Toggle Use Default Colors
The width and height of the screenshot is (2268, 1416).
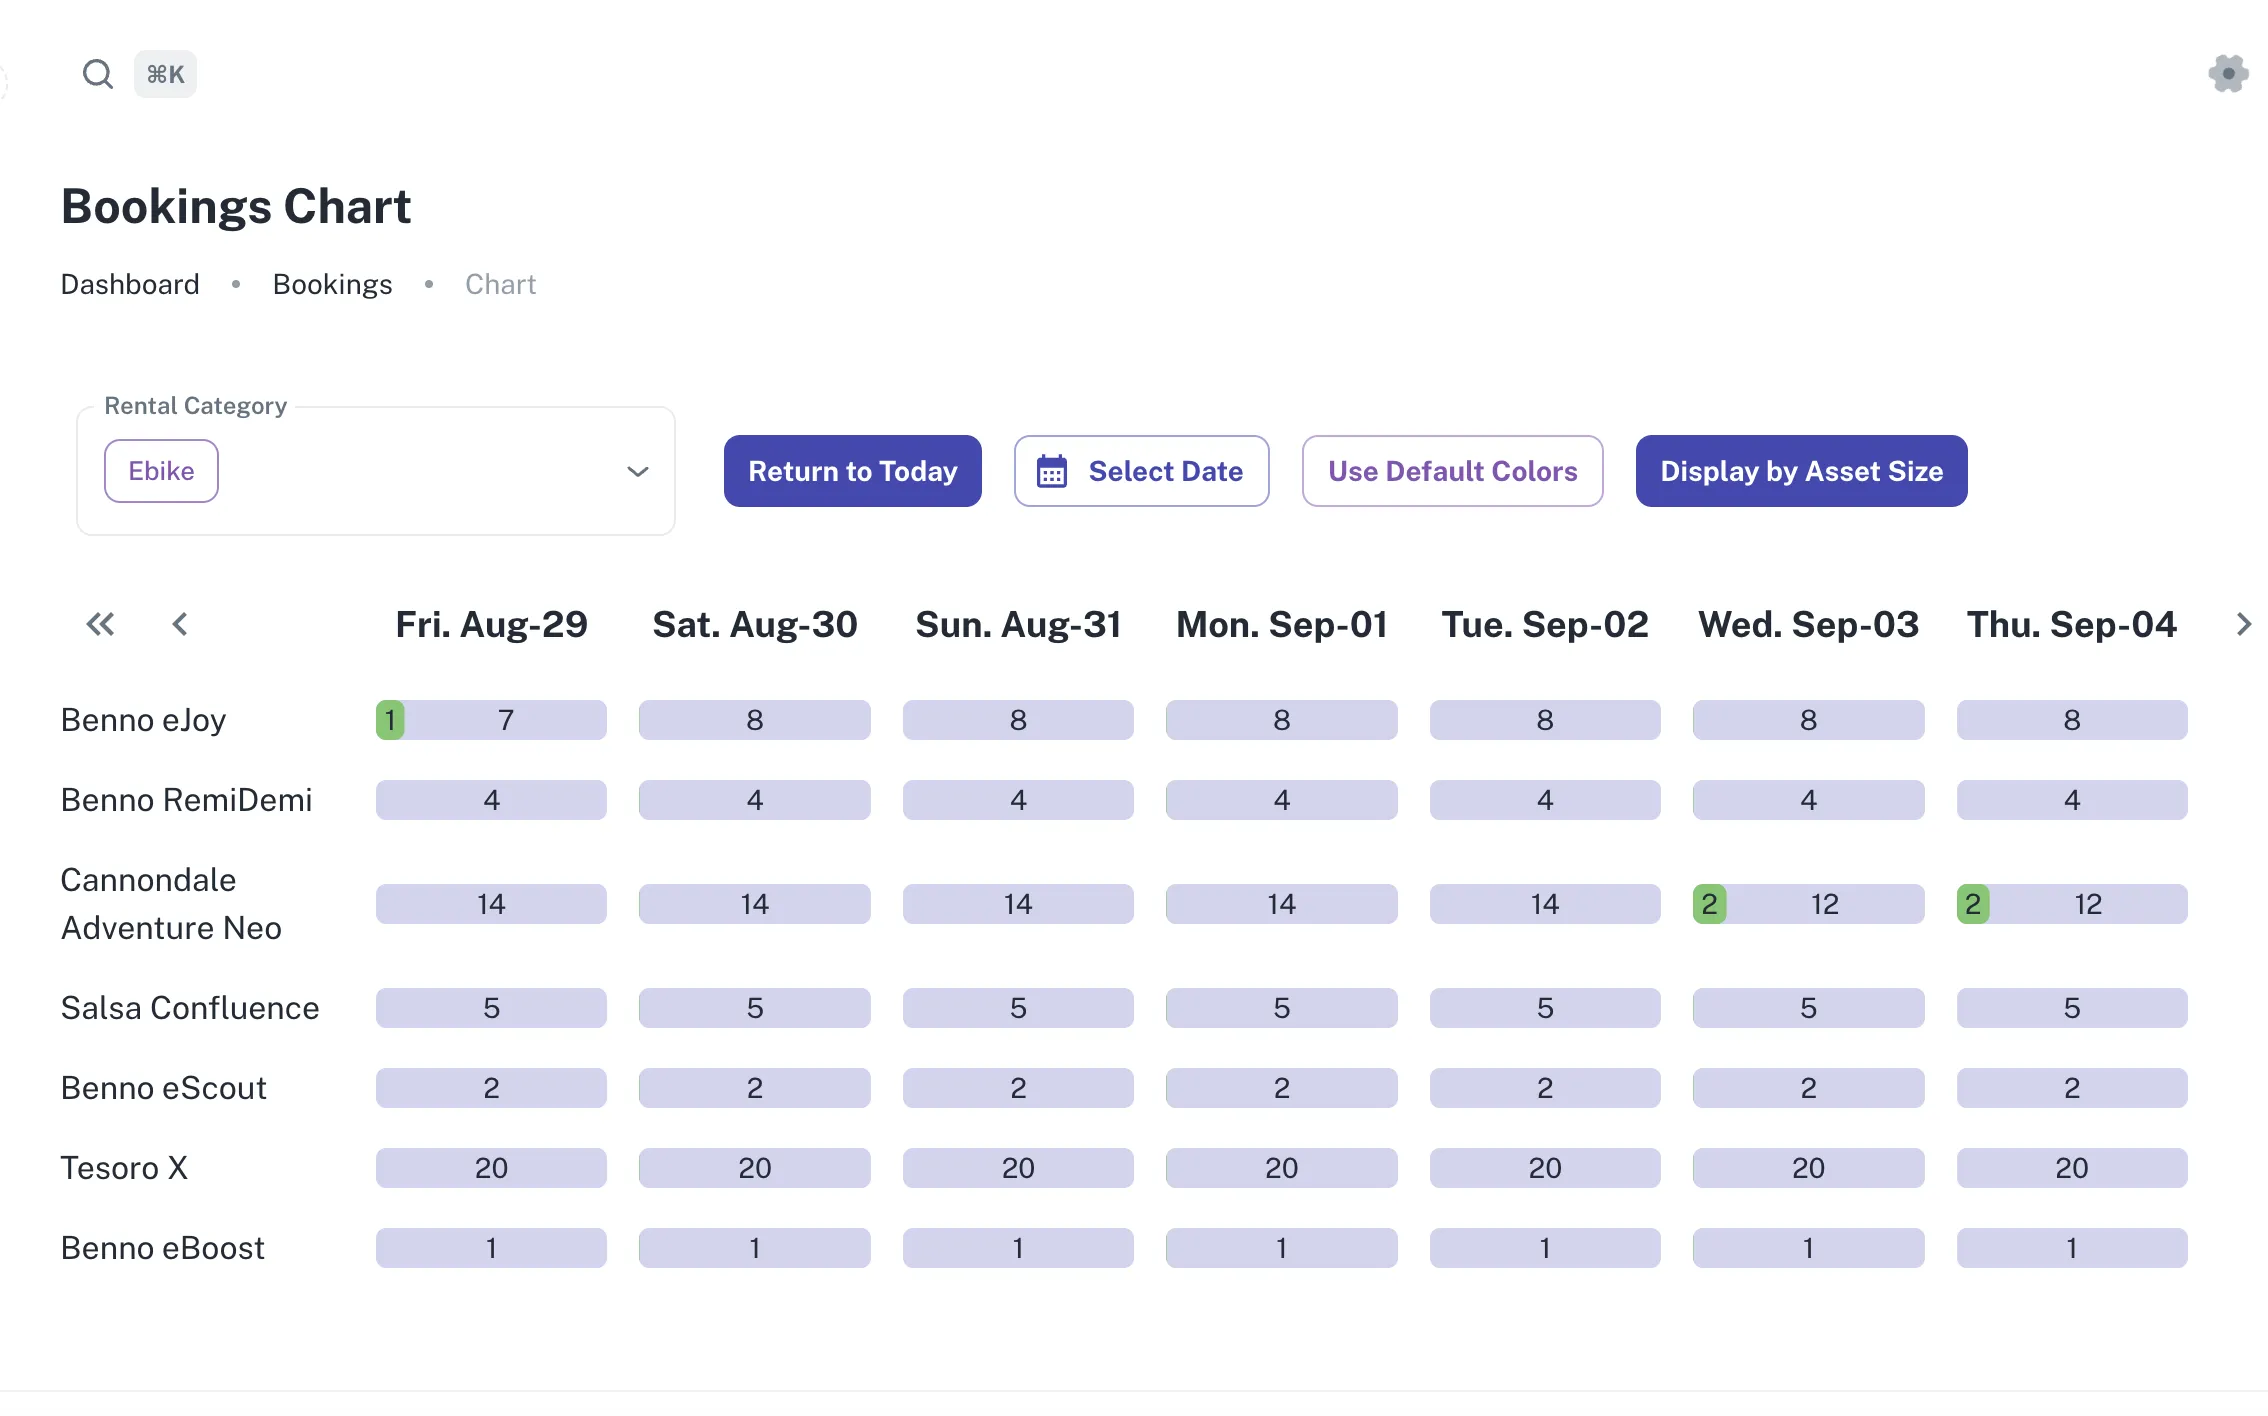(x=1452, y=471)
